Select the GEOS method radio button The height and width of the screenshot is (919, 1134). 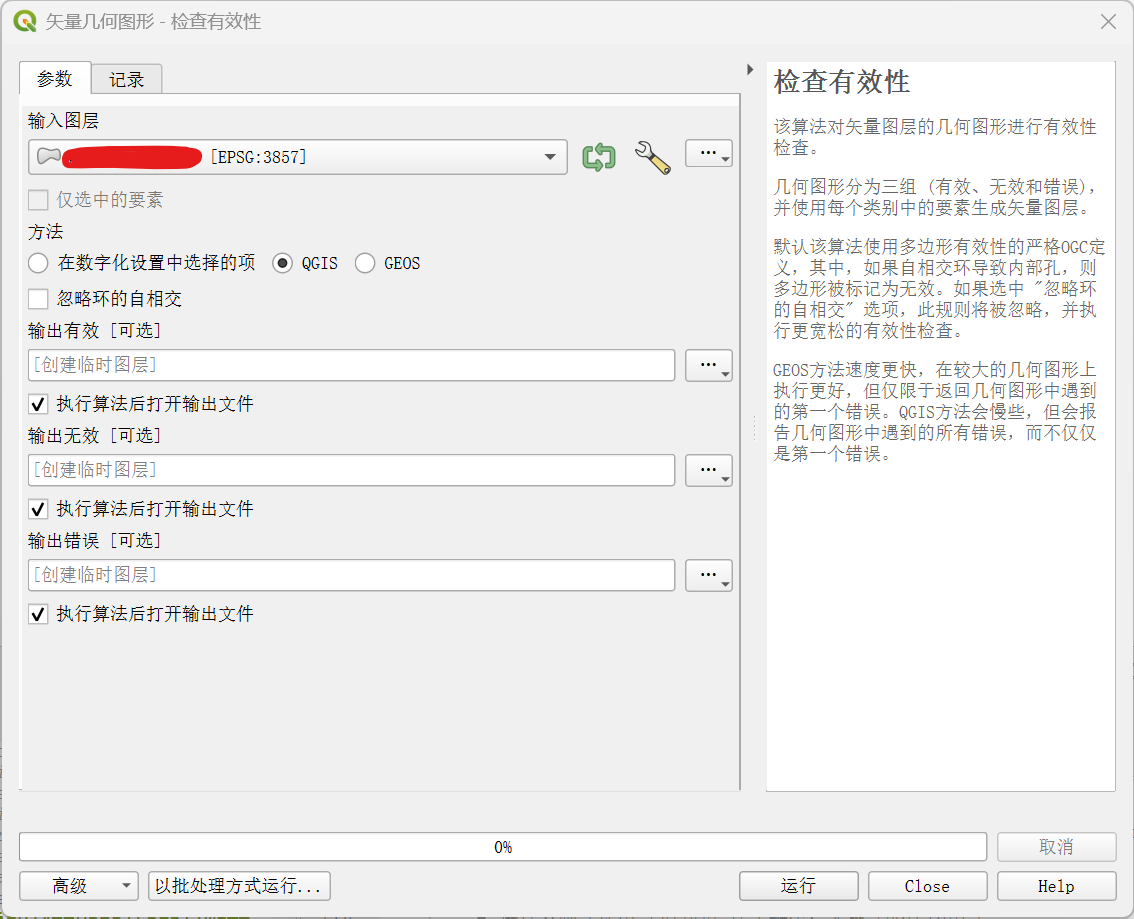(x=365, y=264)
